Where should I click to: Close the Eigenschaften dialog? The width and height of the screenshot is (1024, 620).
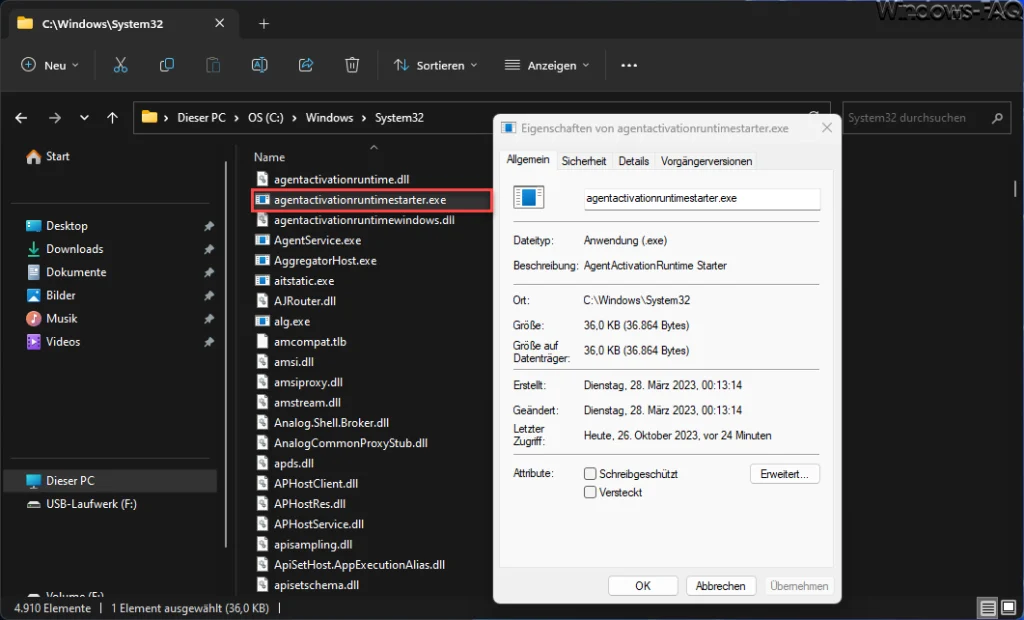click(827, 127)
